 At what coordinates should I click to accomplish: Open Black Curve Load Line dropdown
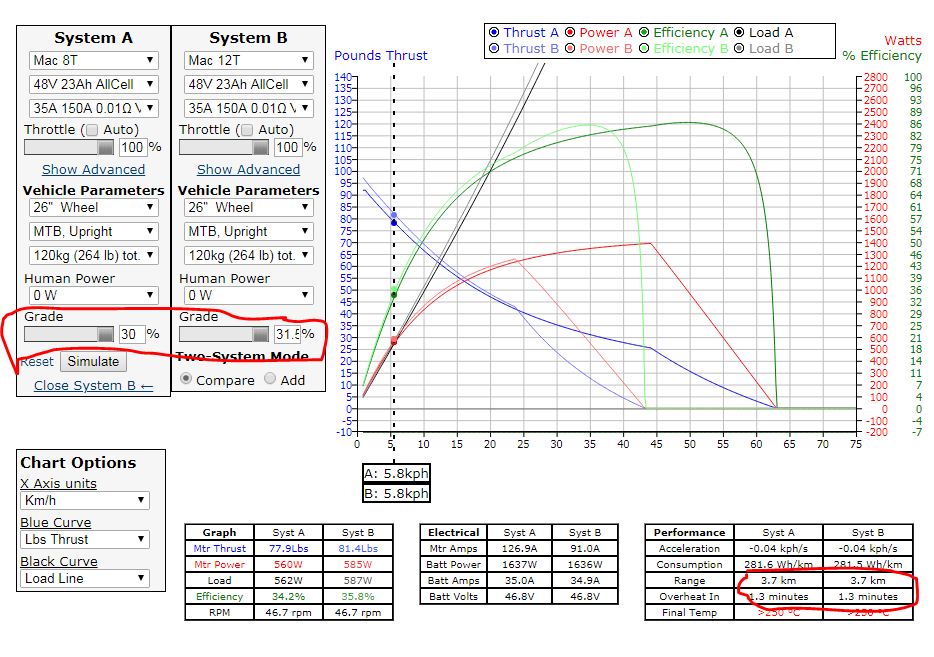(85, 578)
